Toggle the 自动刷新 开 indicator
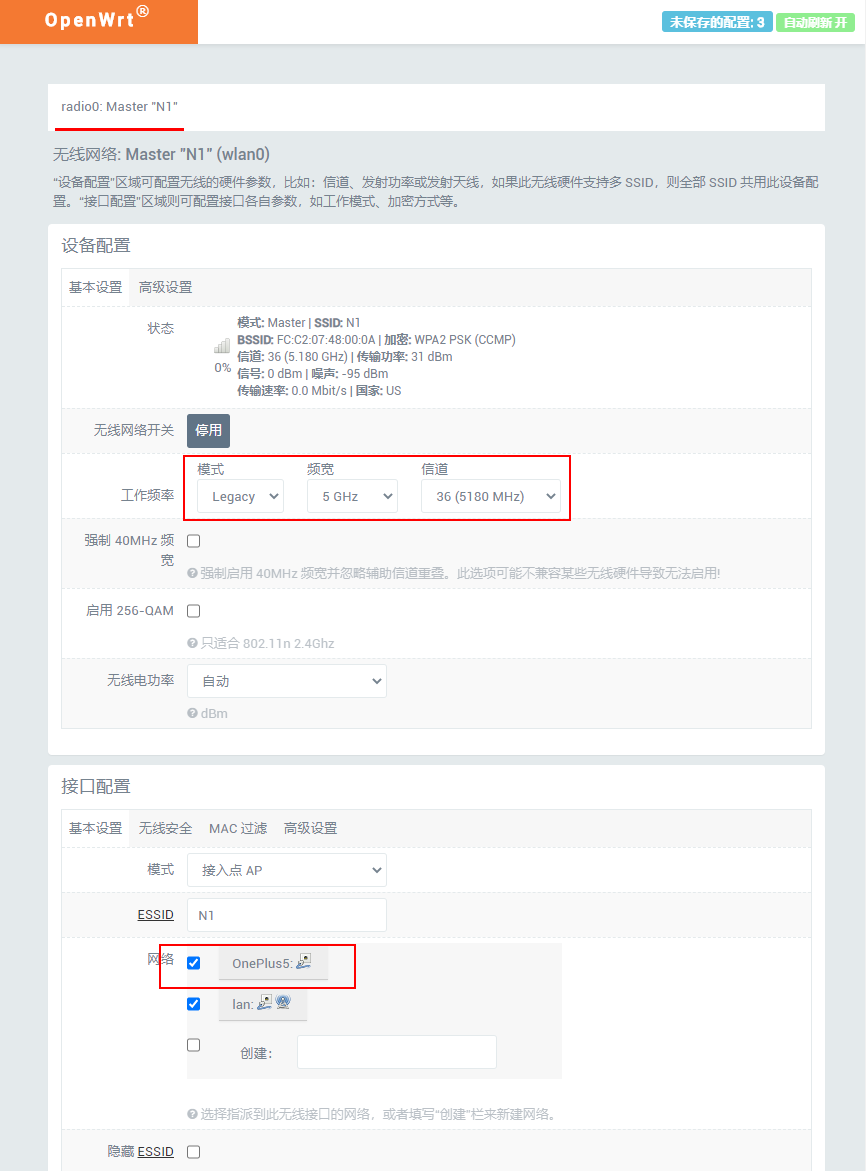The width and height of the screenshot is (866, 1171). click(x=815, y=22)
